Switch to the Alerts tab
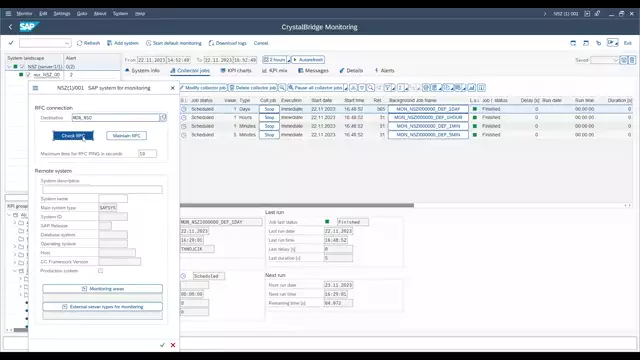Image resolution: width=640 pixels, height=360 pixels. pos(384,71)
